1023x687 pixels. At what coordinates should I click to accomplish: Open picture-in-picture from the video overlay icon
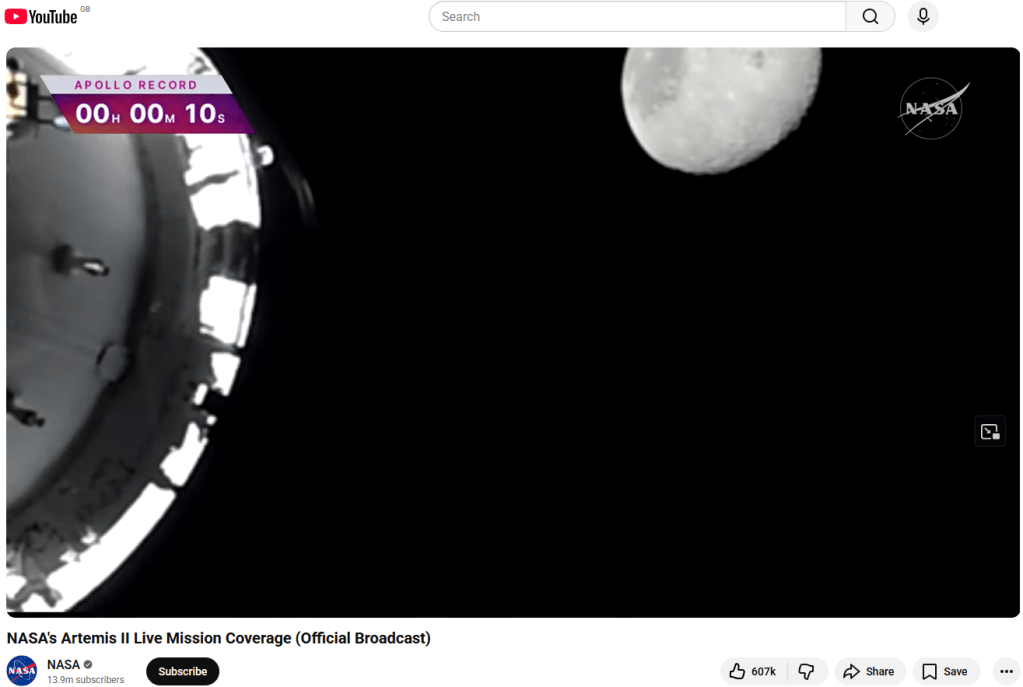[989, 431]
